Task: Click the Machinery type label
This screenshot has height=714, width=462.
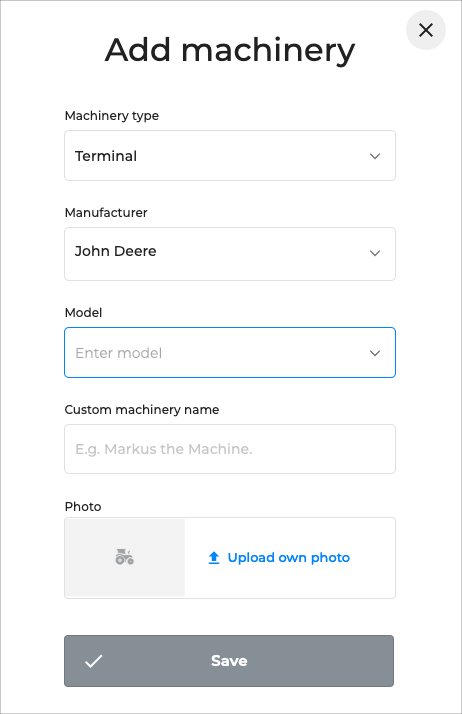Action: point(112,116)
